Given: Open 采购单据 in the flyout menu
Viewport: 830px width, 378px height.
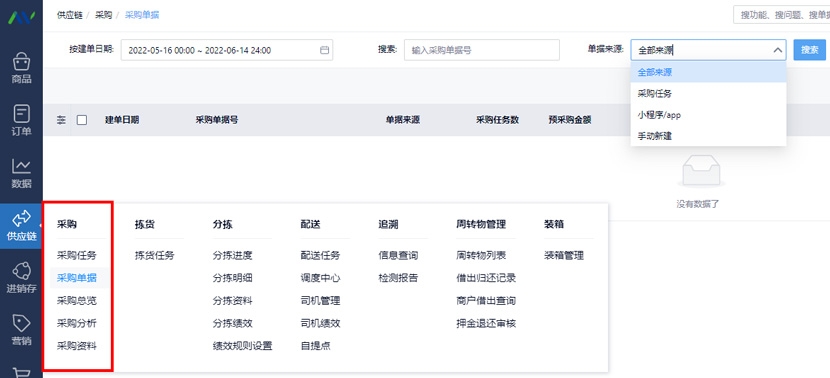Looking at the screenshot, I should (77, 278).
